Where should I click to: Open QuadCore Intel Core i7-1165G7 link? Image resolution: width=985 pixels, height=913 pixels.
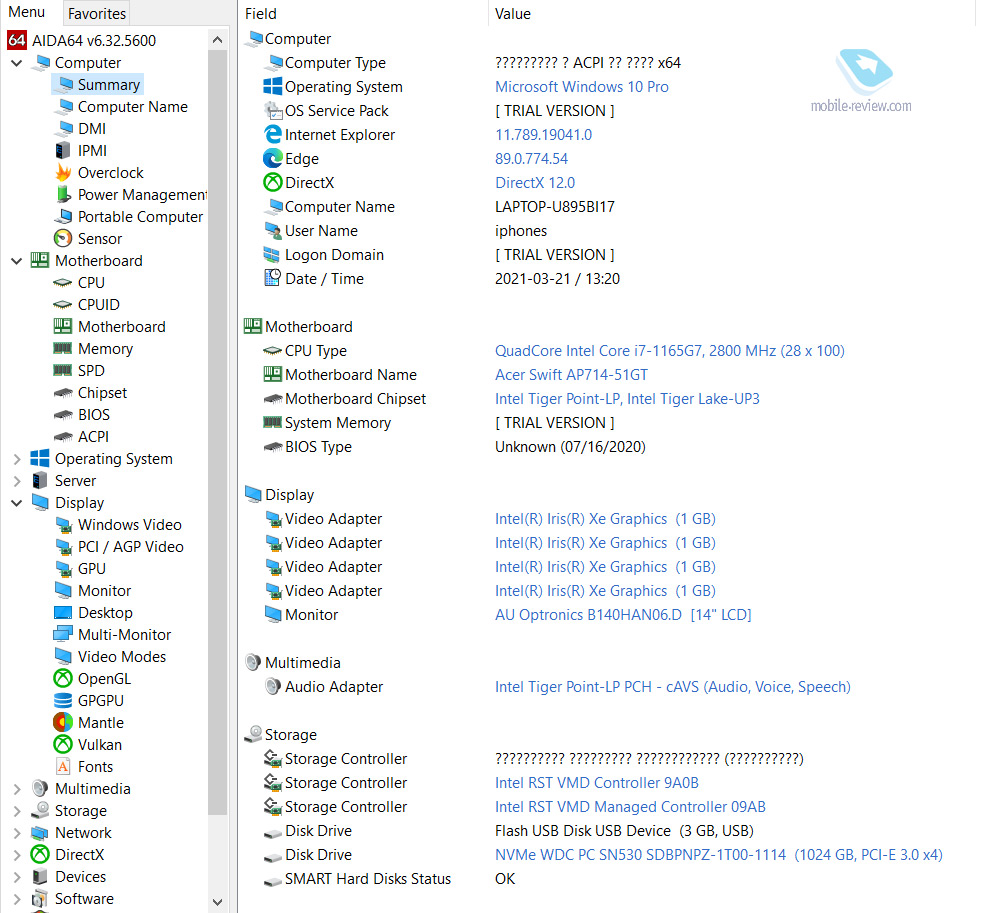670,351
